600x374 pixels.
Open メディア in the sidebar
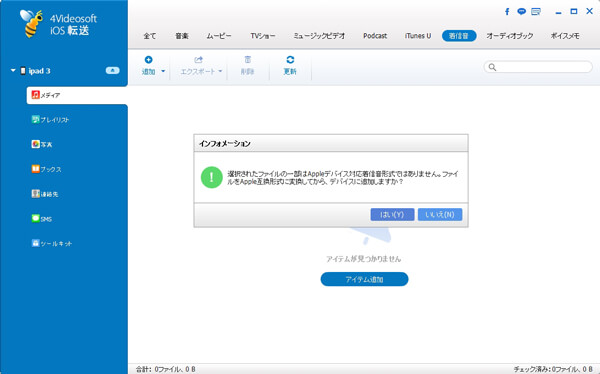77,95
